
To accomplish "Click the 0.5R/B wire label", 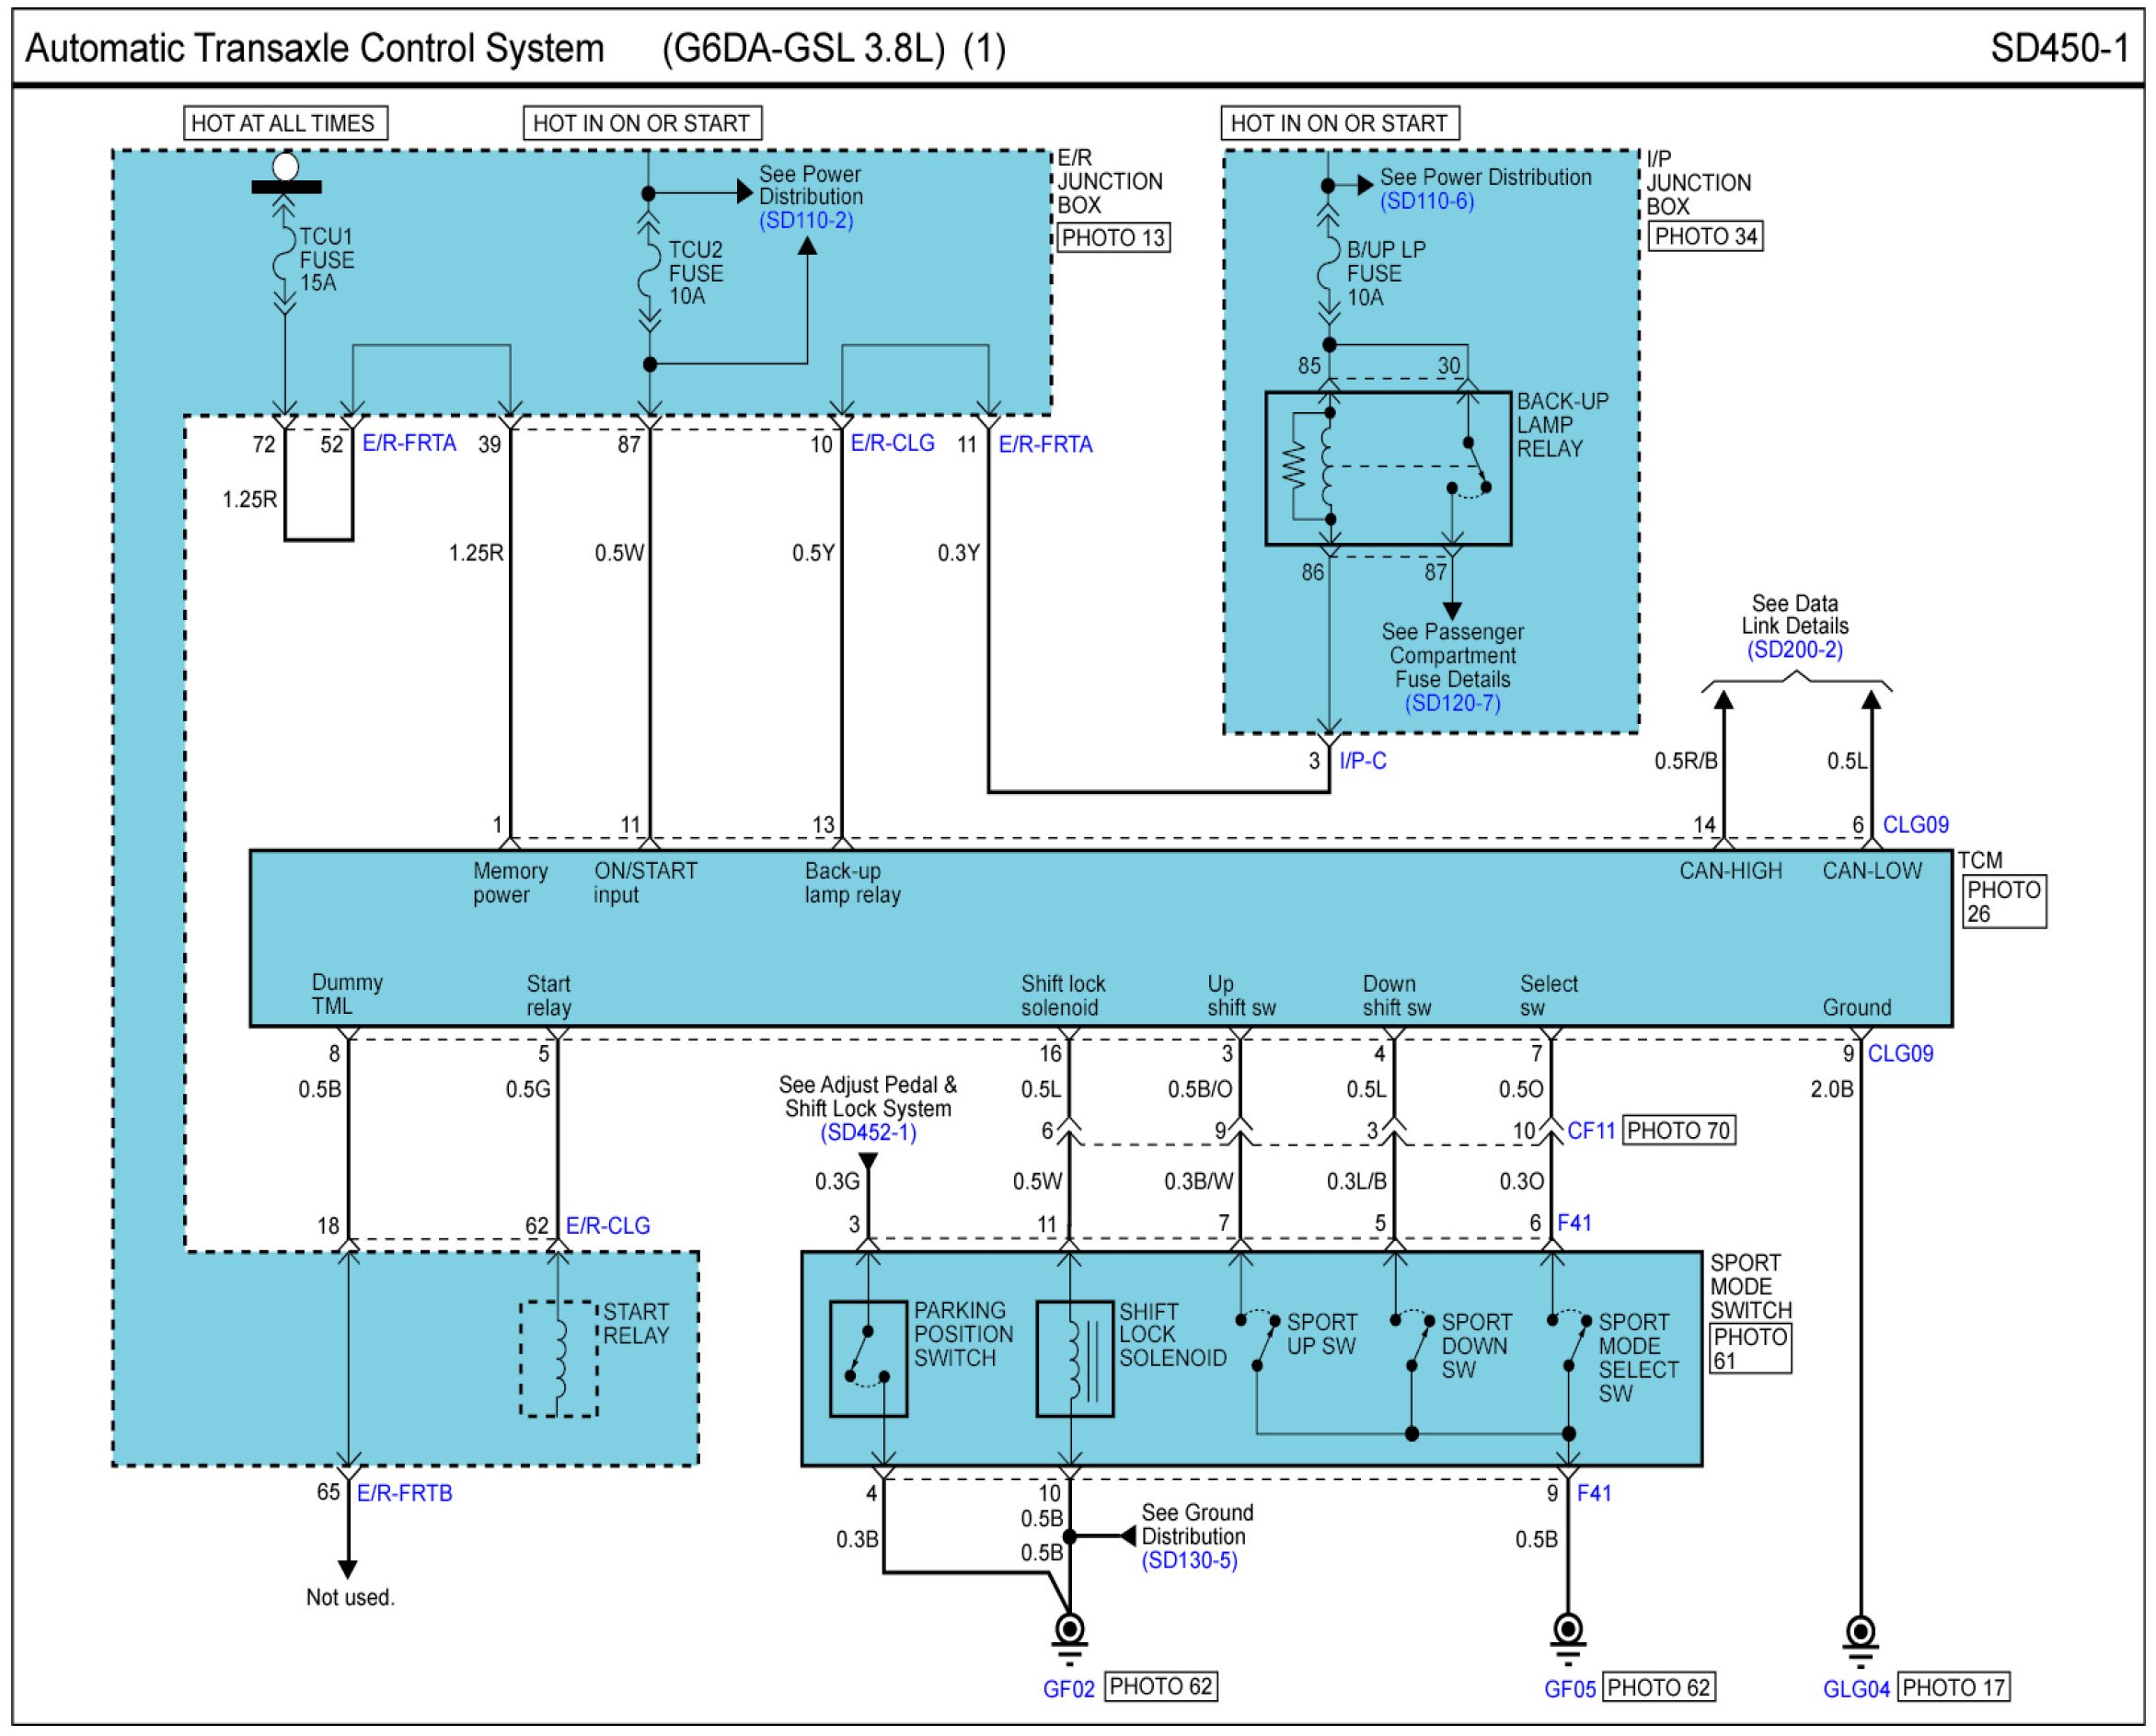I will pyautogui.click(x=1685, y=761).
